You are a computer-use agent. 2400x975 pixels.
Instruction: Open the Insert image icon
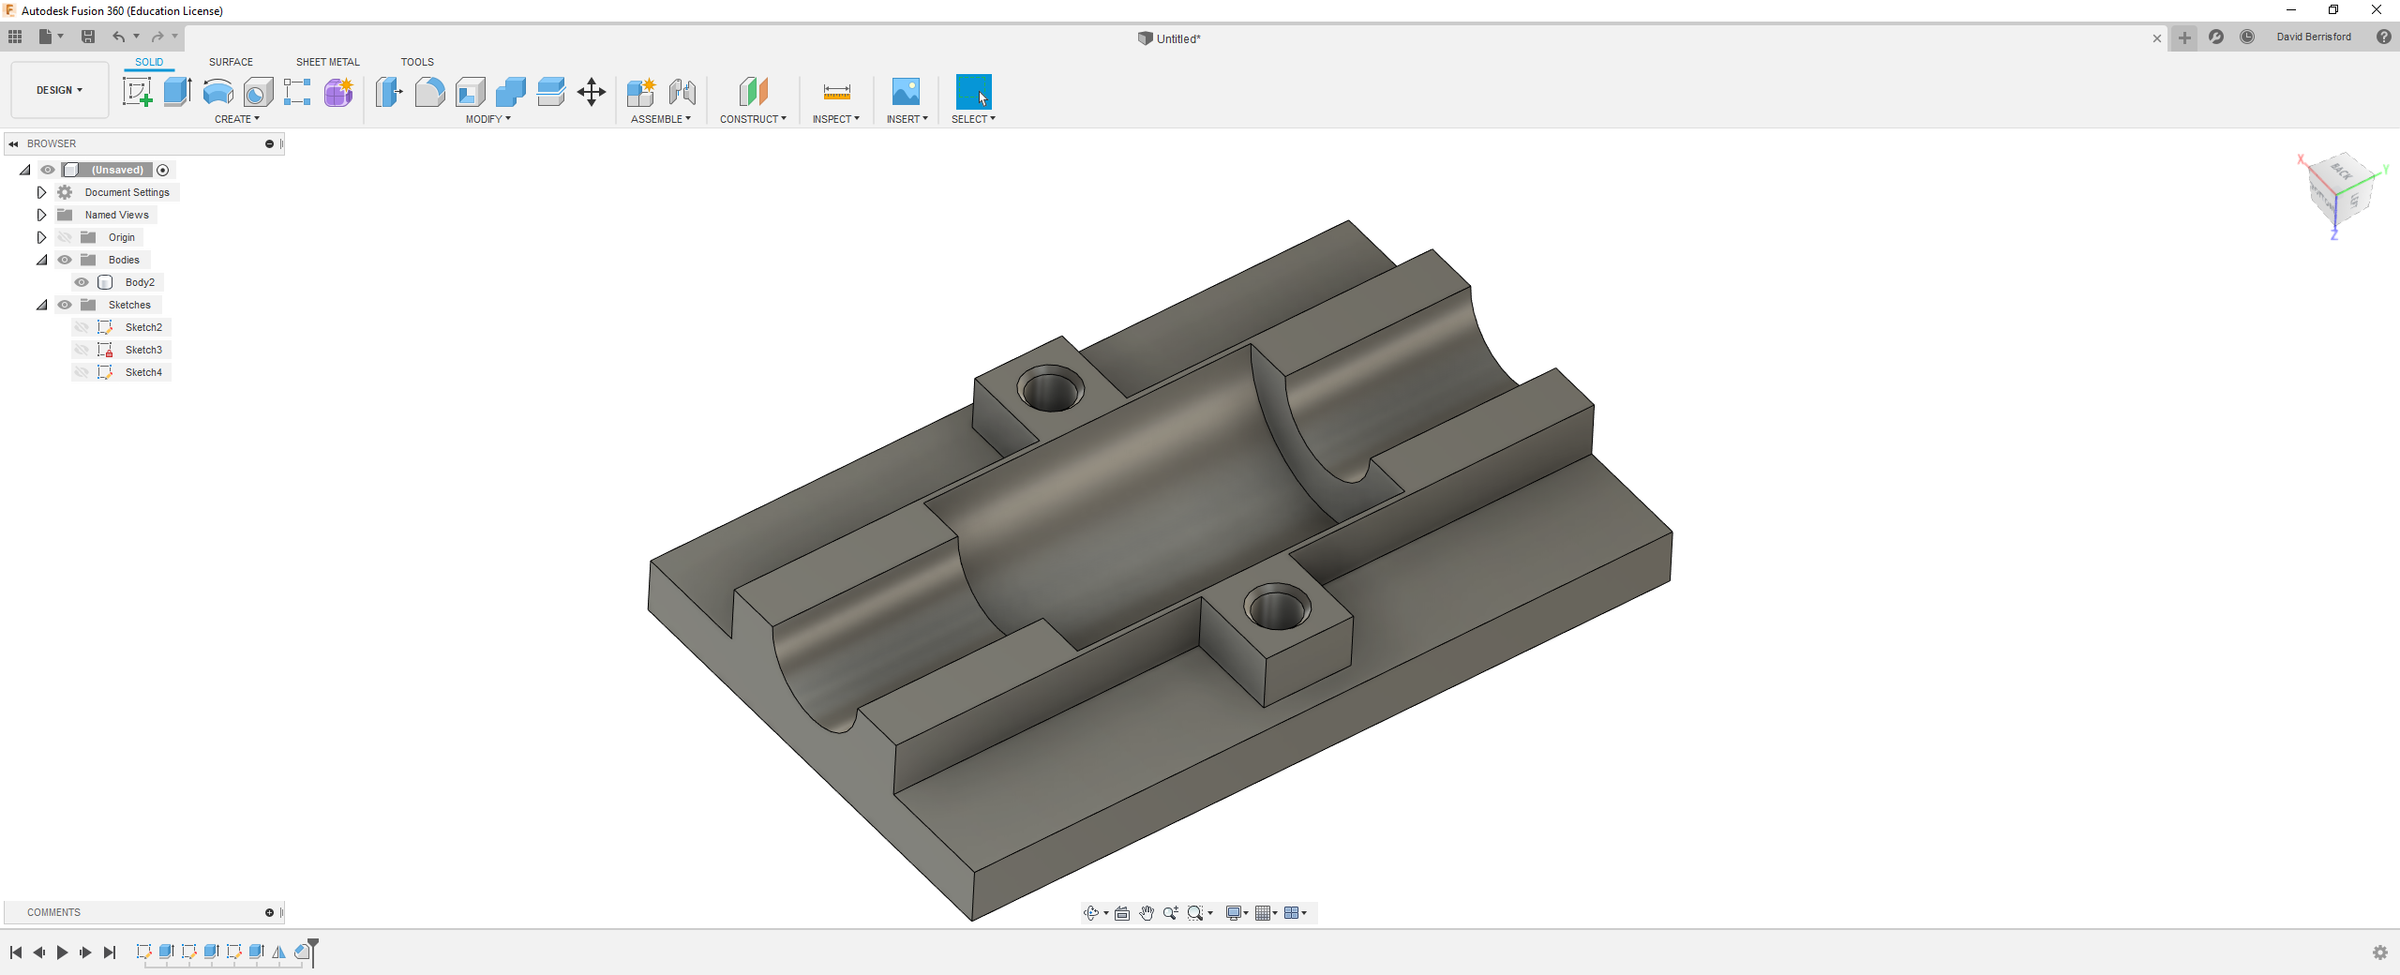tap(906, 92)
